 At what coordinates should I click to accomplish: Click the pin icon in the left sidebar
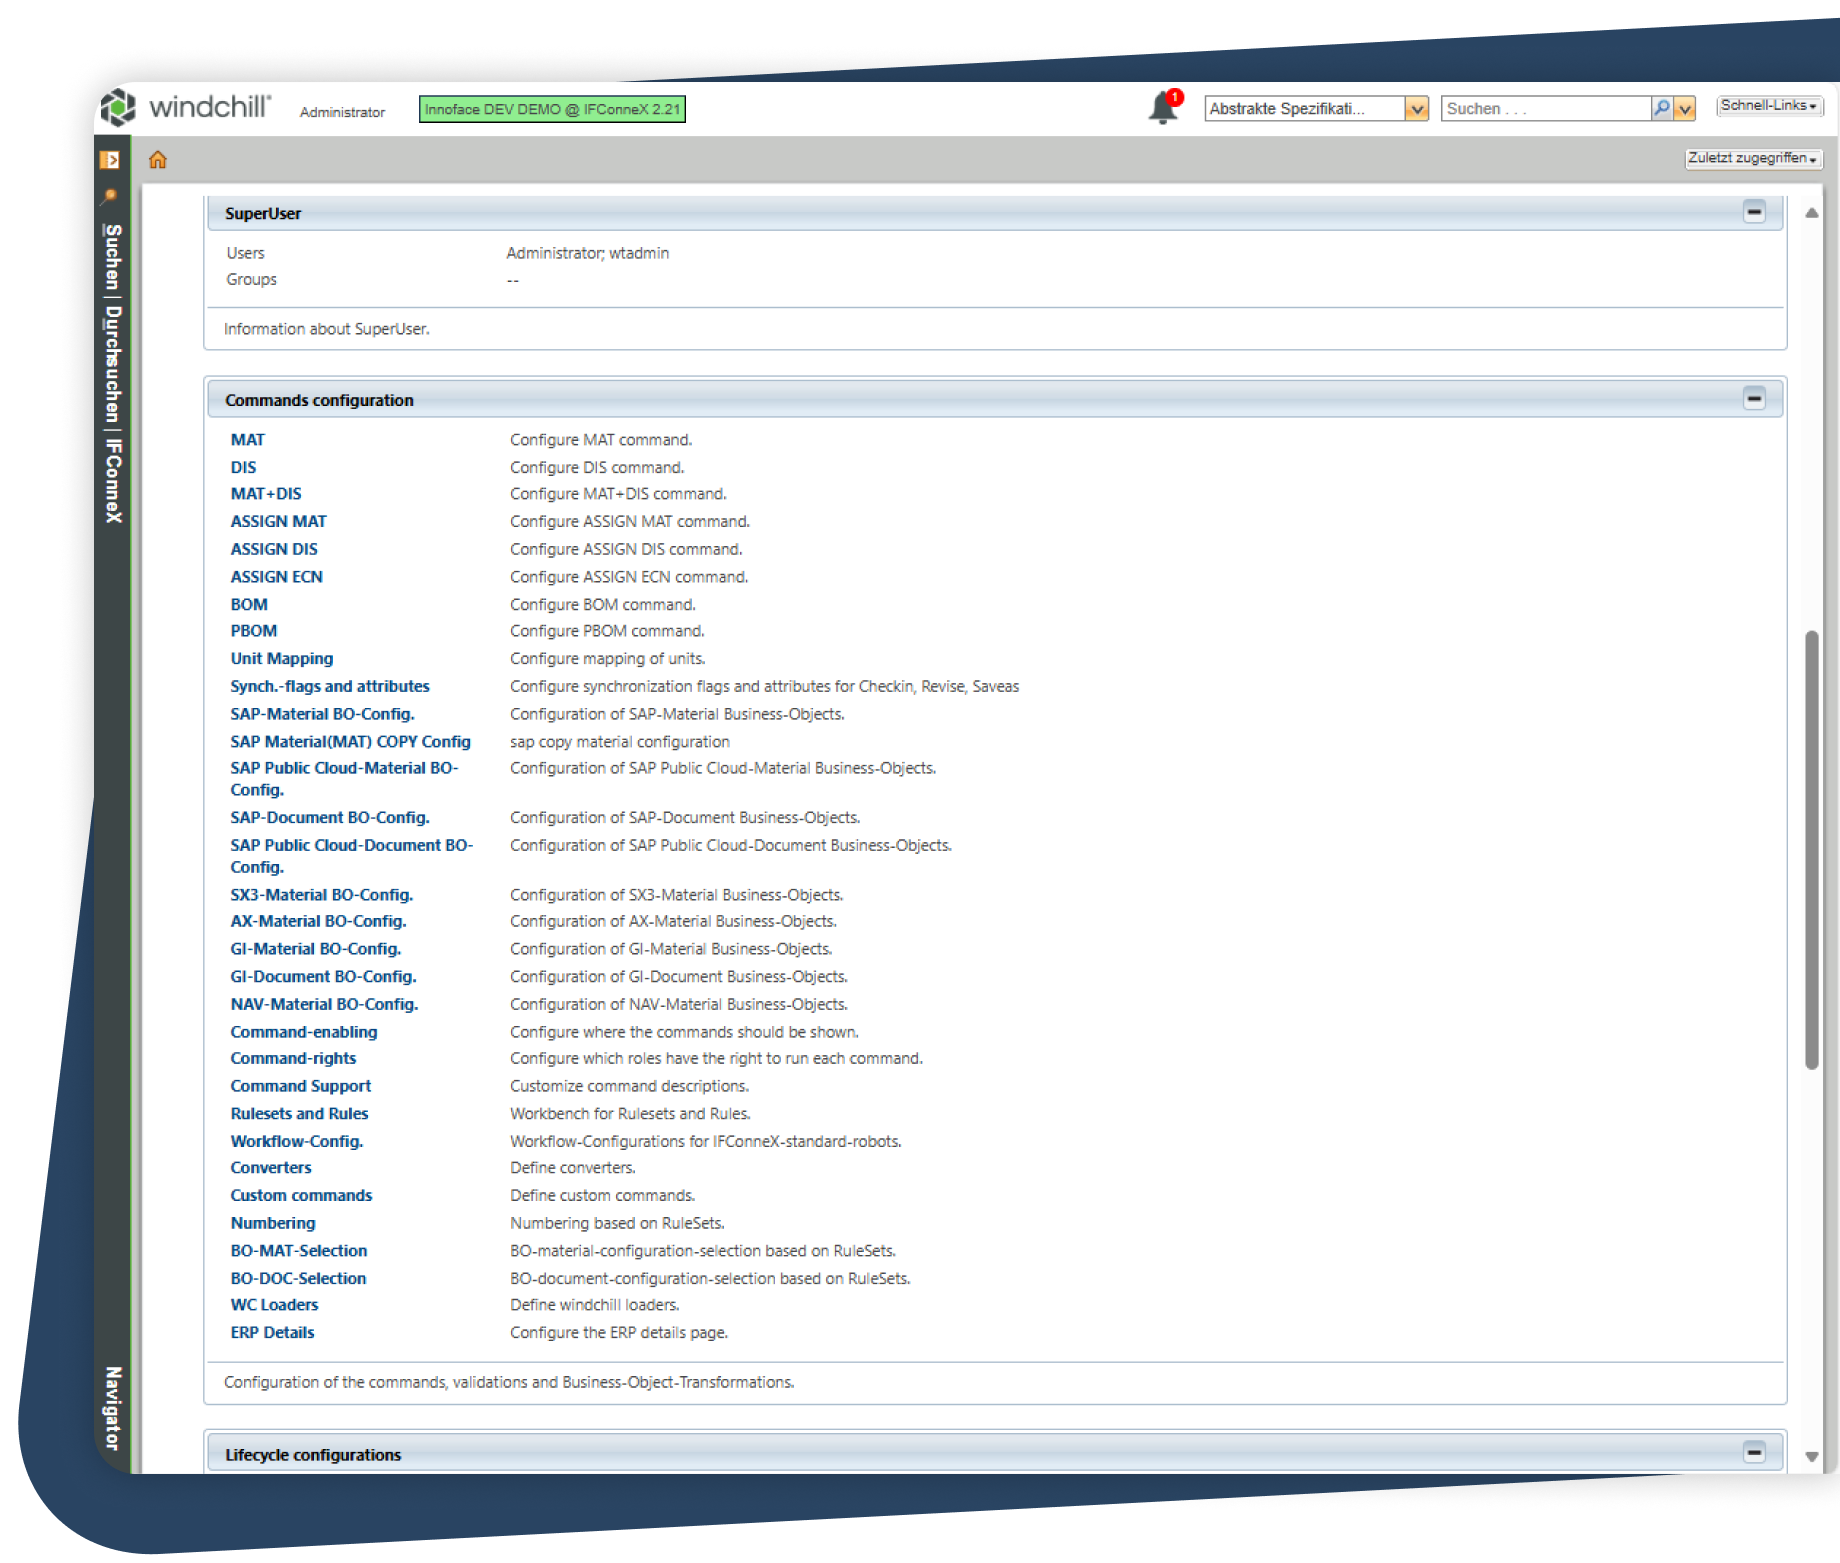tap(110, 197)
